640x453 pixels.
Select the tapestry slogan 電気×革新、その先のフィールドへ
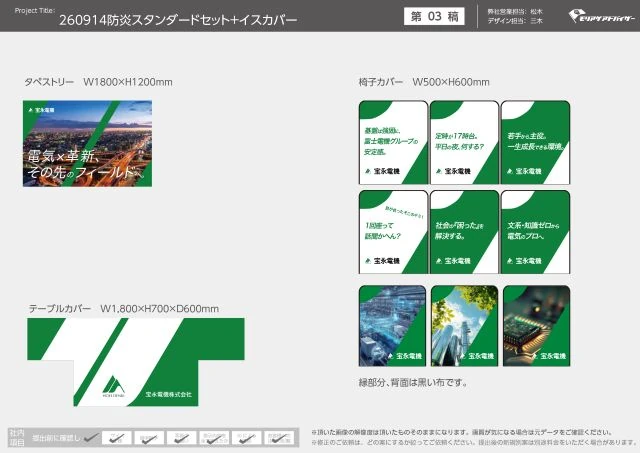tap(86, 164)
